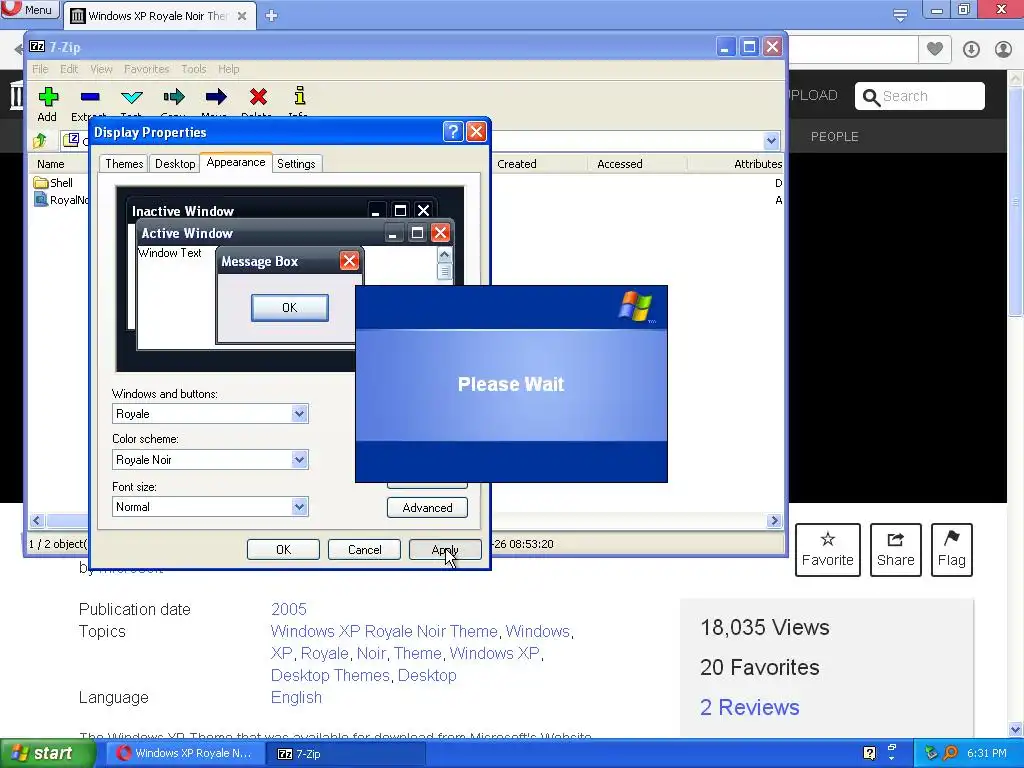Select the RoyalNoir file in 7-Zip
The image size is (1024, 768).
(60, 200)
